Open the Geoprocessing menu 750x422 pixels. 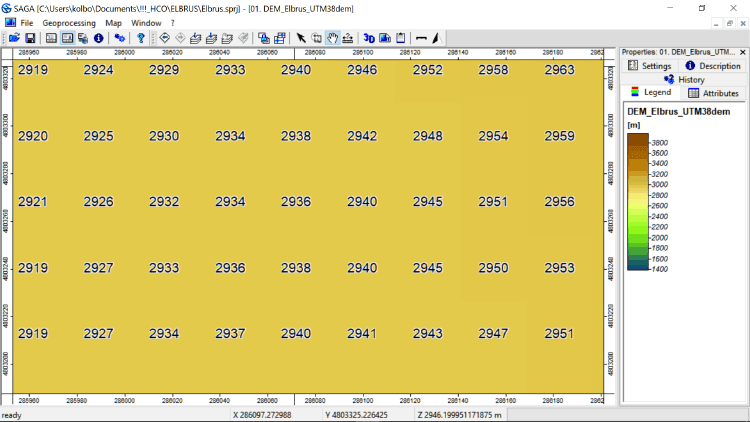(69, 22)
